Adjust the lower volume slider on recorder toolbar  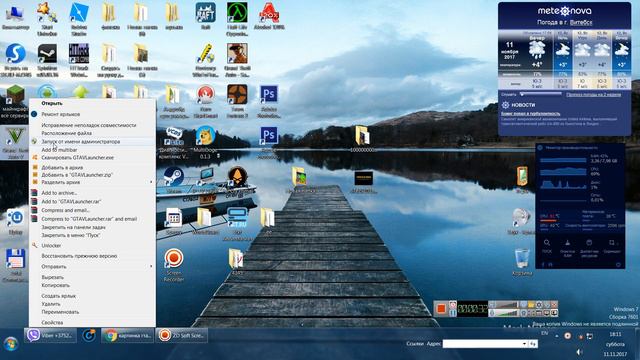(507, 313)
